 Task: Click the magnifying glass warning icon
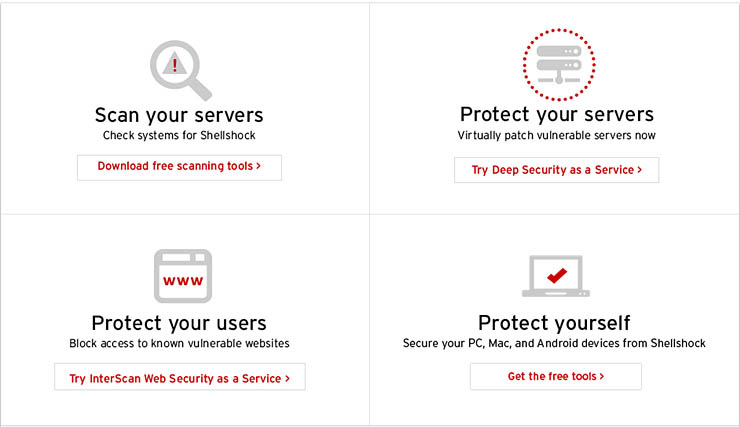[x=179, y=68]
